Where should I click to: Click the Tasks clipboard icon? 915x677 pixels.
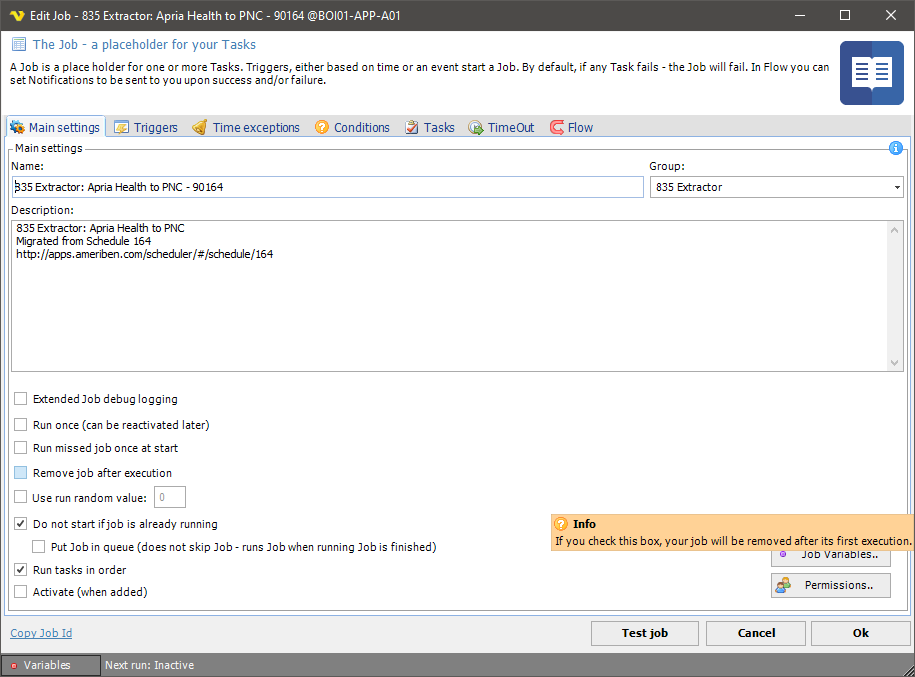click(412, 128)
